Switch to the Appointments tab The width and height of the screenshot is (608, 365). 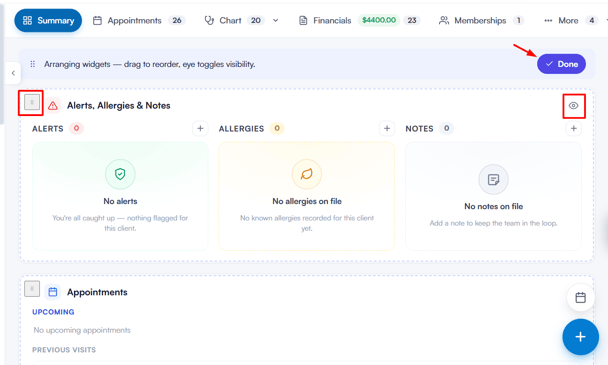coord(139,21)
